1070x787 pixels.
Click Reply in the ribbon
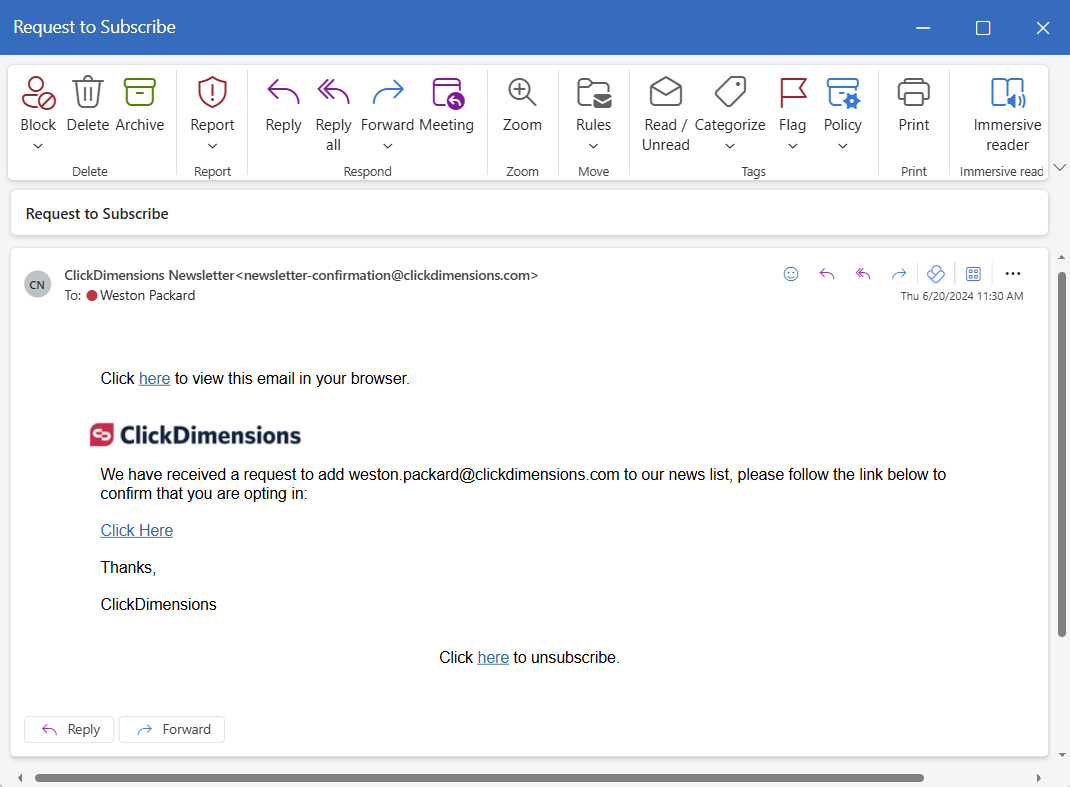click(283, 104)
